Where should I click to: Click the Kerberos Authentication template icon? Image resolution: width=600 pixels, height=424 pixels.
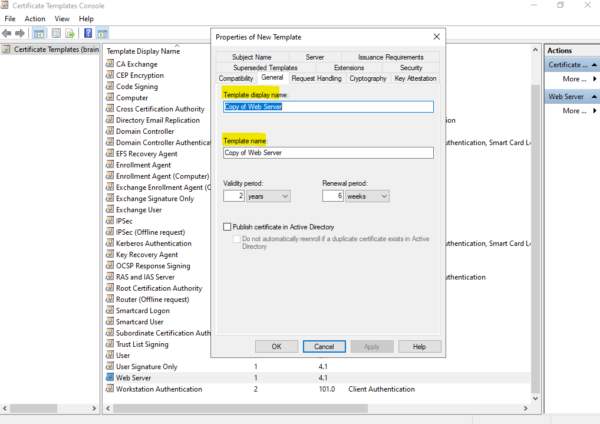(110, 243)
